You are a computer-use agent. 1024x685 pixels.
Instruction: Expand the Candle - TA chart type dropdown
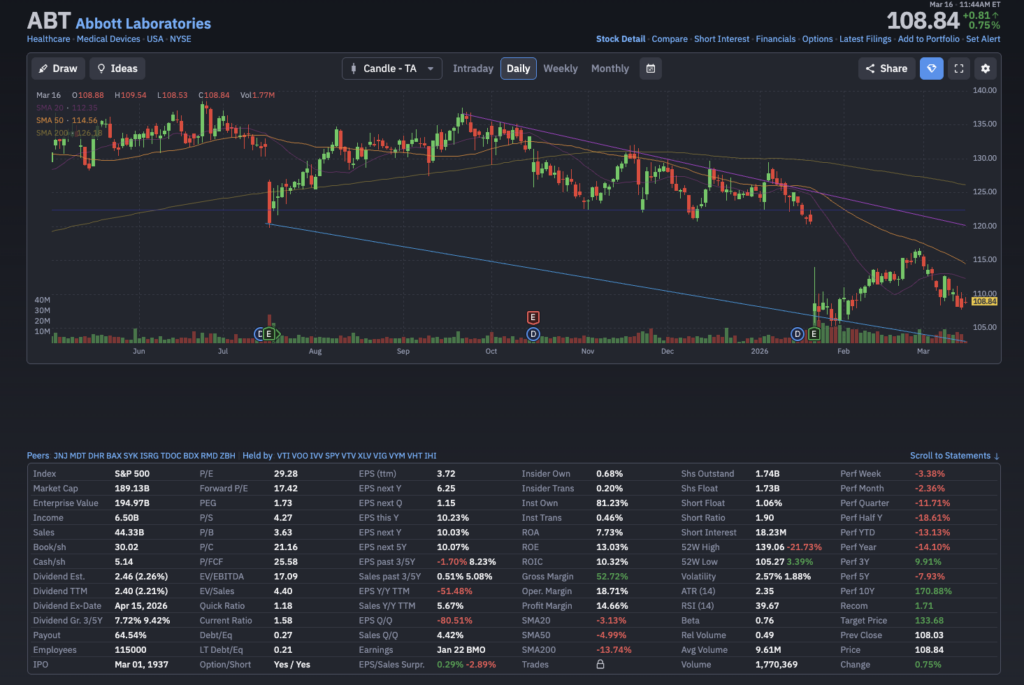click(392, 68)
